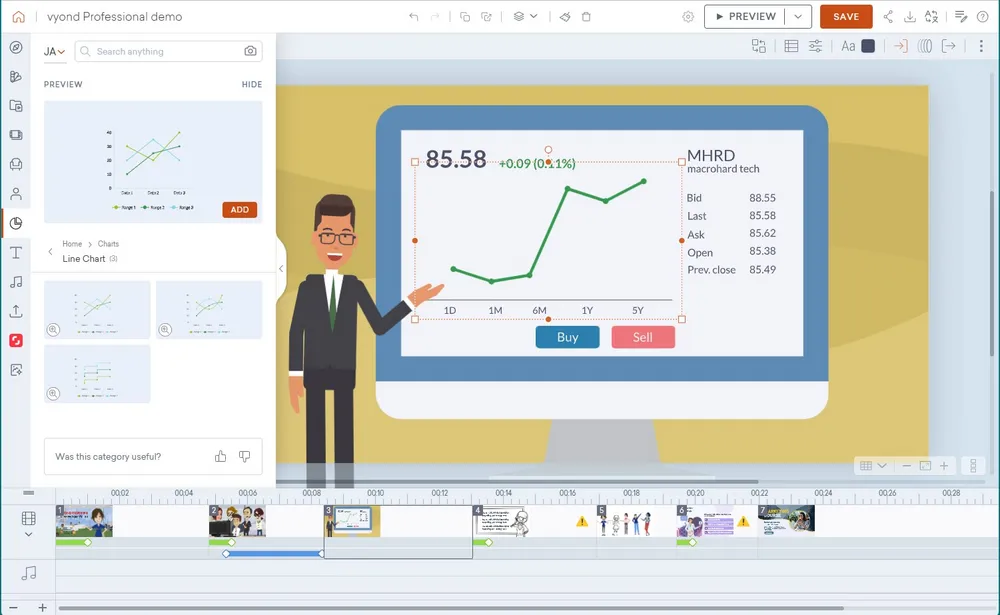Click the orange ADD button
Viewport: 1000px width, 615px height.
pos(240,210)
